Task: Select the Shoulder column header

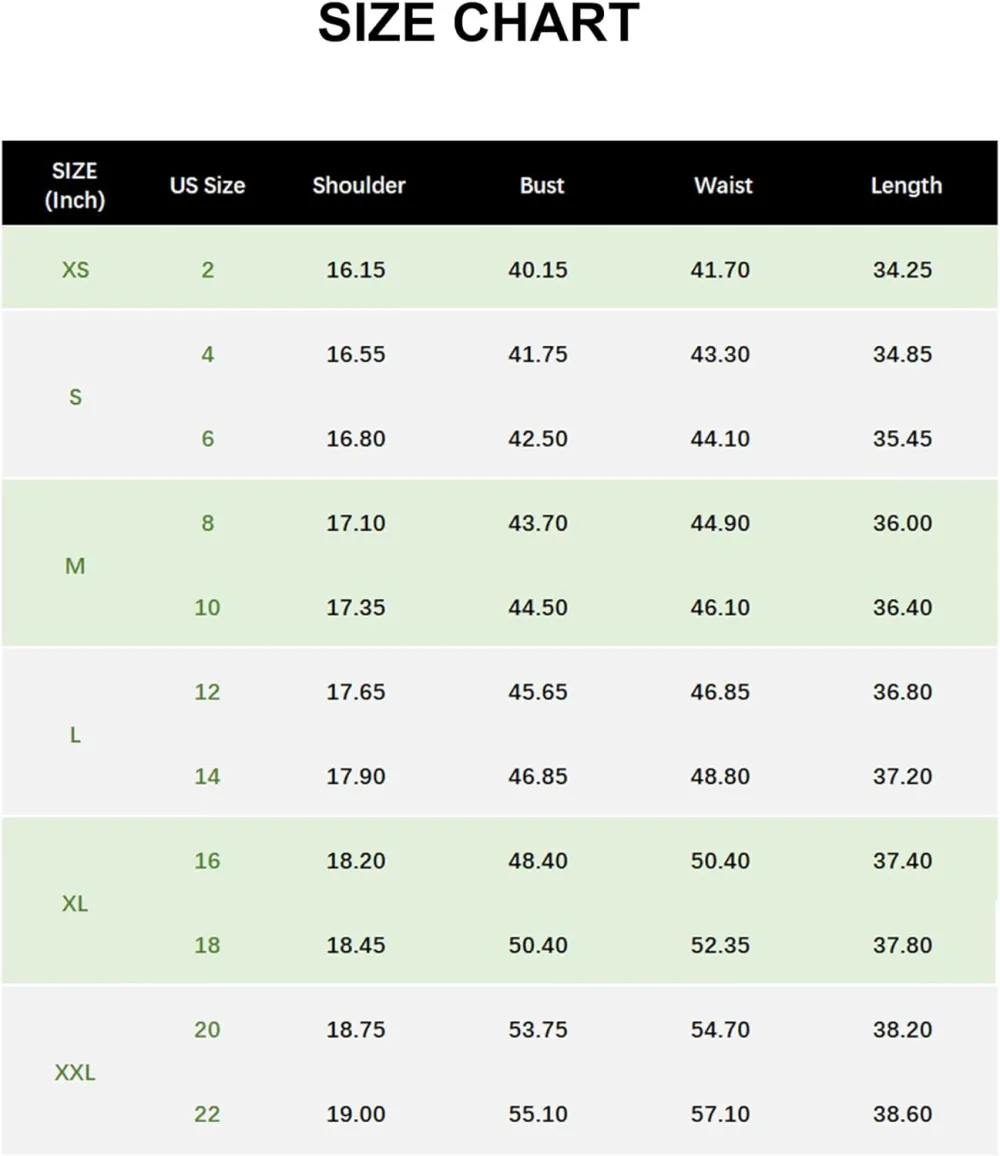Action: click(359, 185)
